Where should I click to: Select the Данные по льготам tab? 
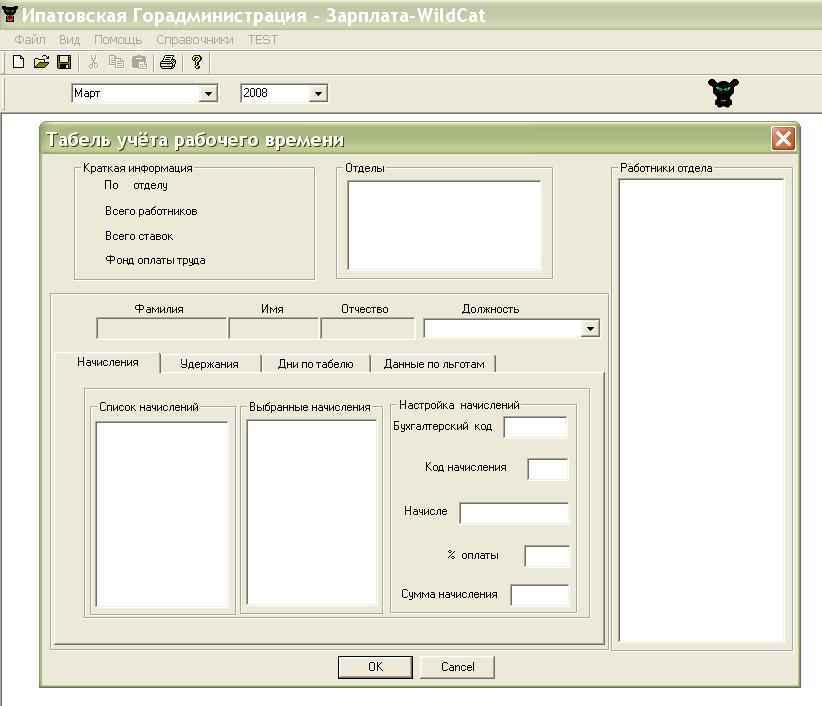(434, 364)
